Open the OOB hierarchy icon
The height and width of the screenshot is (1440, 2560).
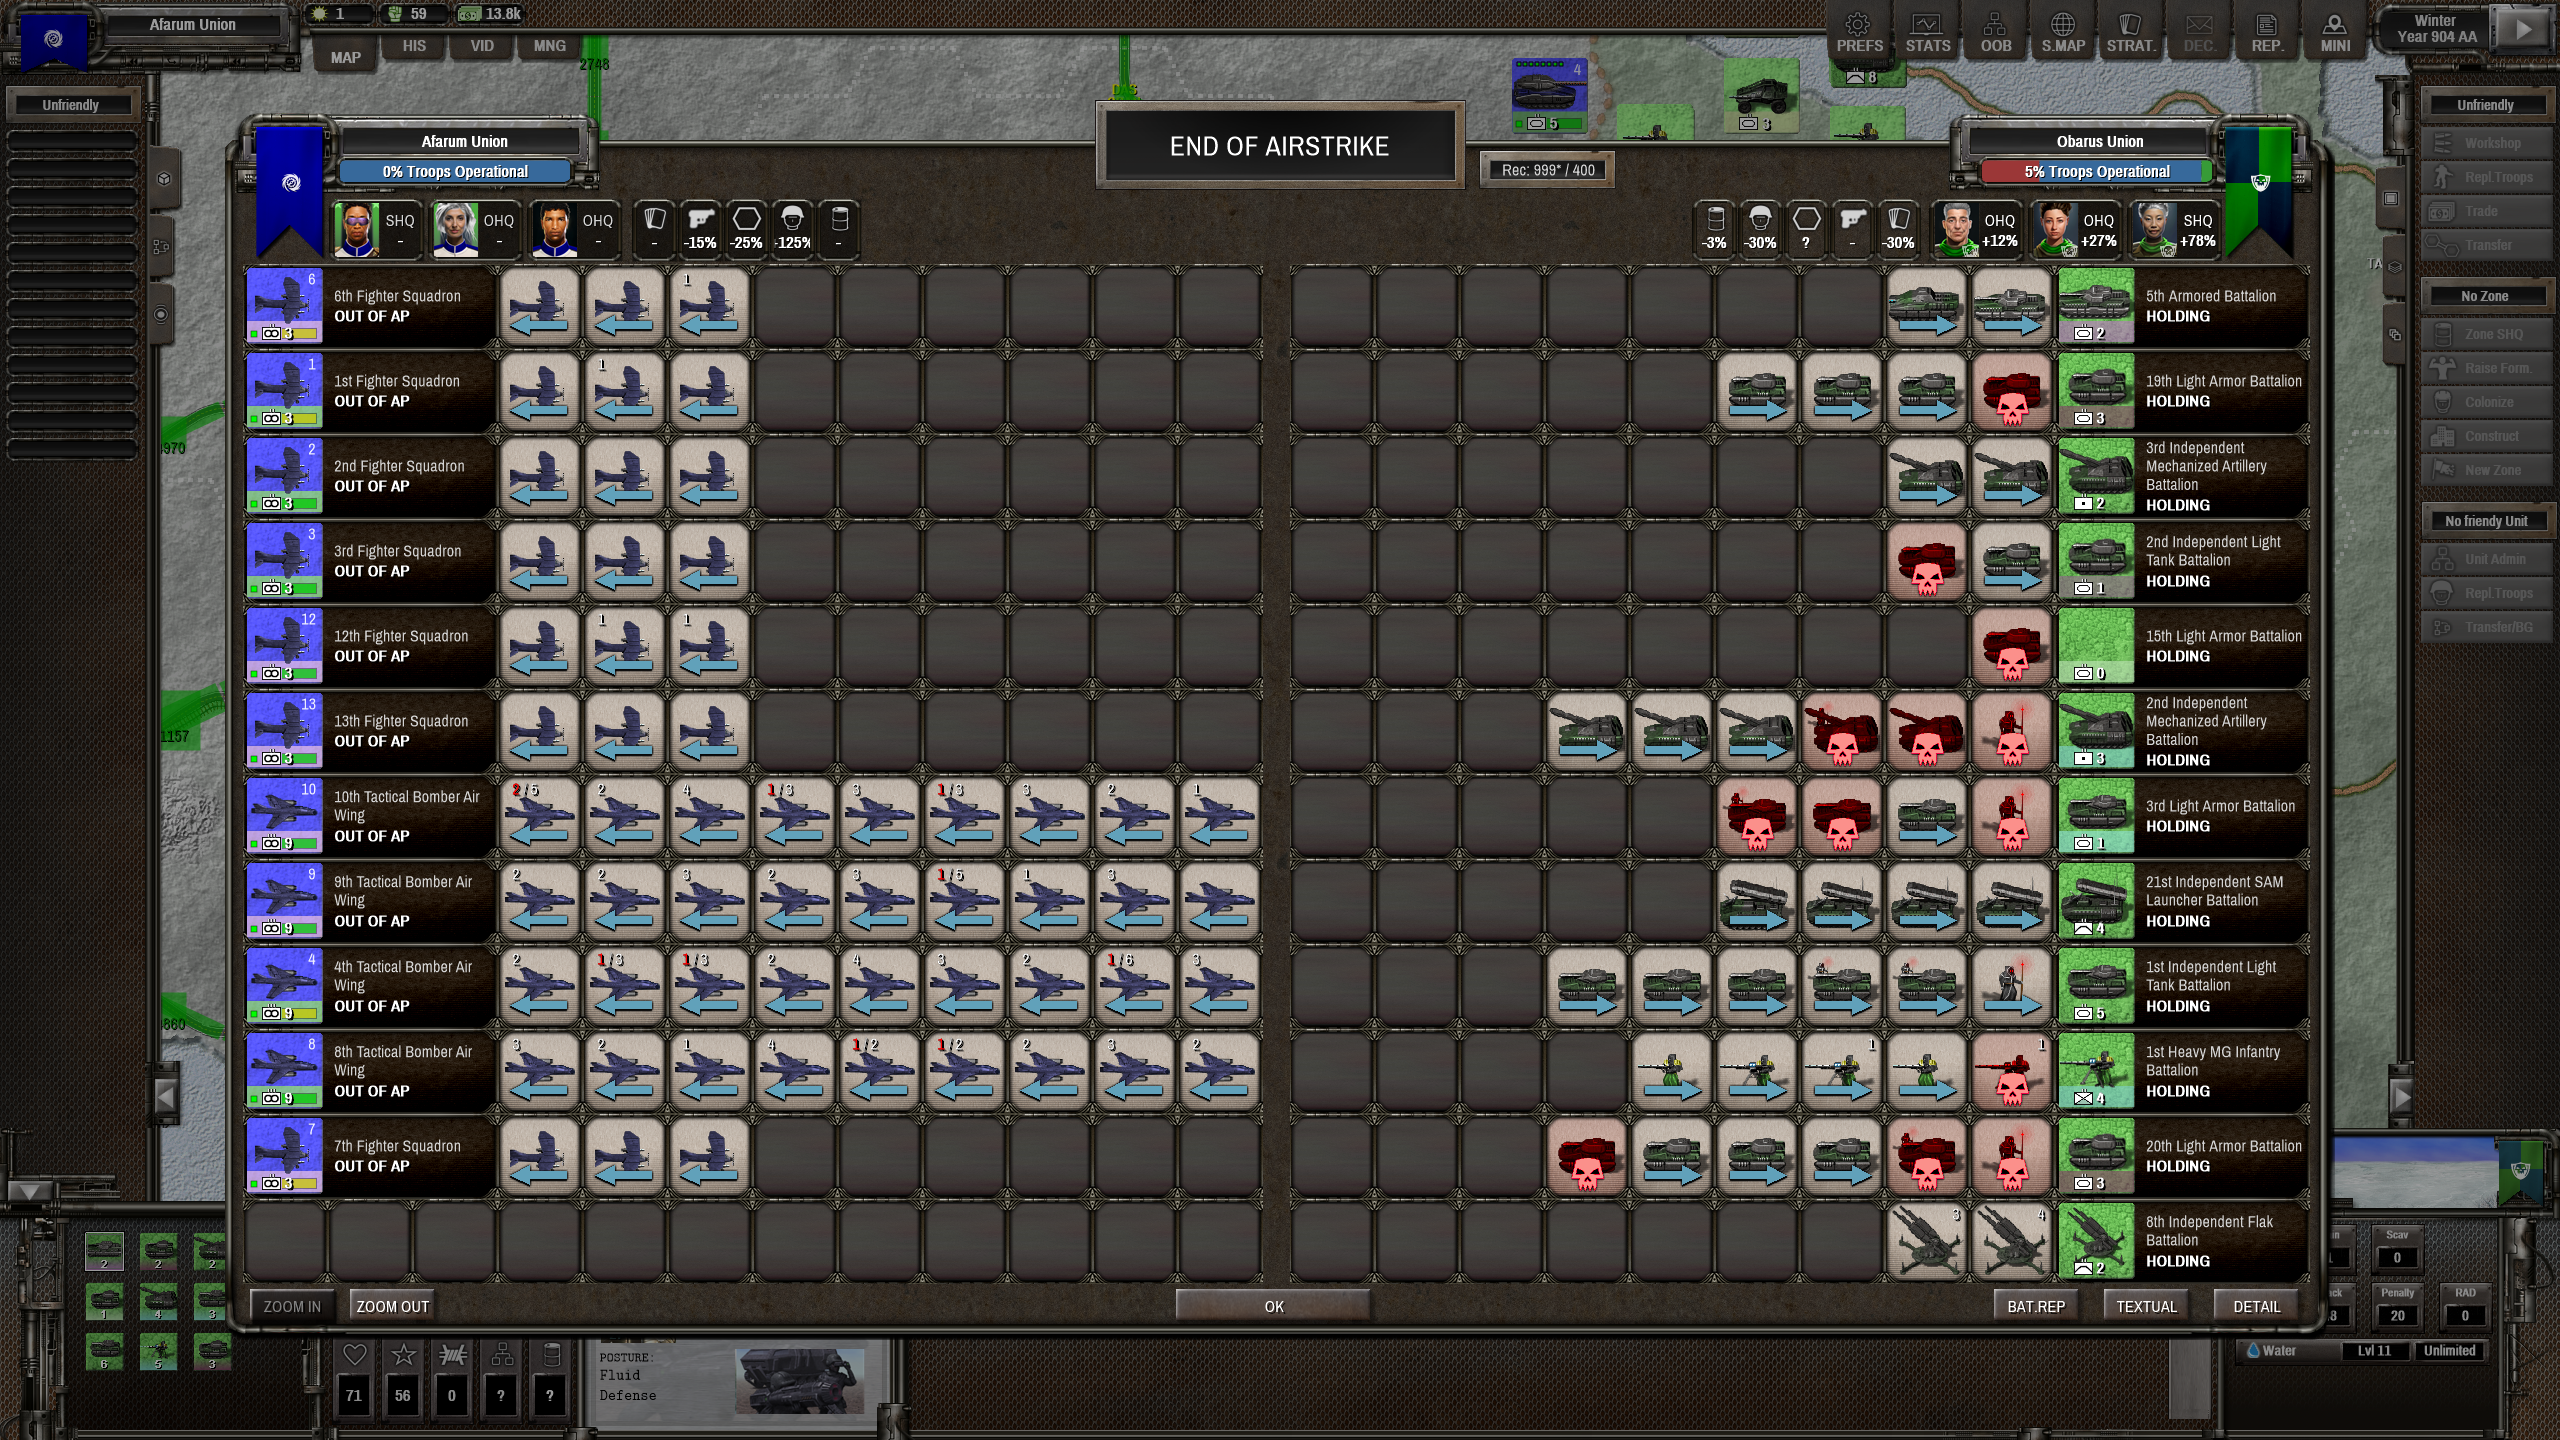pos(1995,32)
